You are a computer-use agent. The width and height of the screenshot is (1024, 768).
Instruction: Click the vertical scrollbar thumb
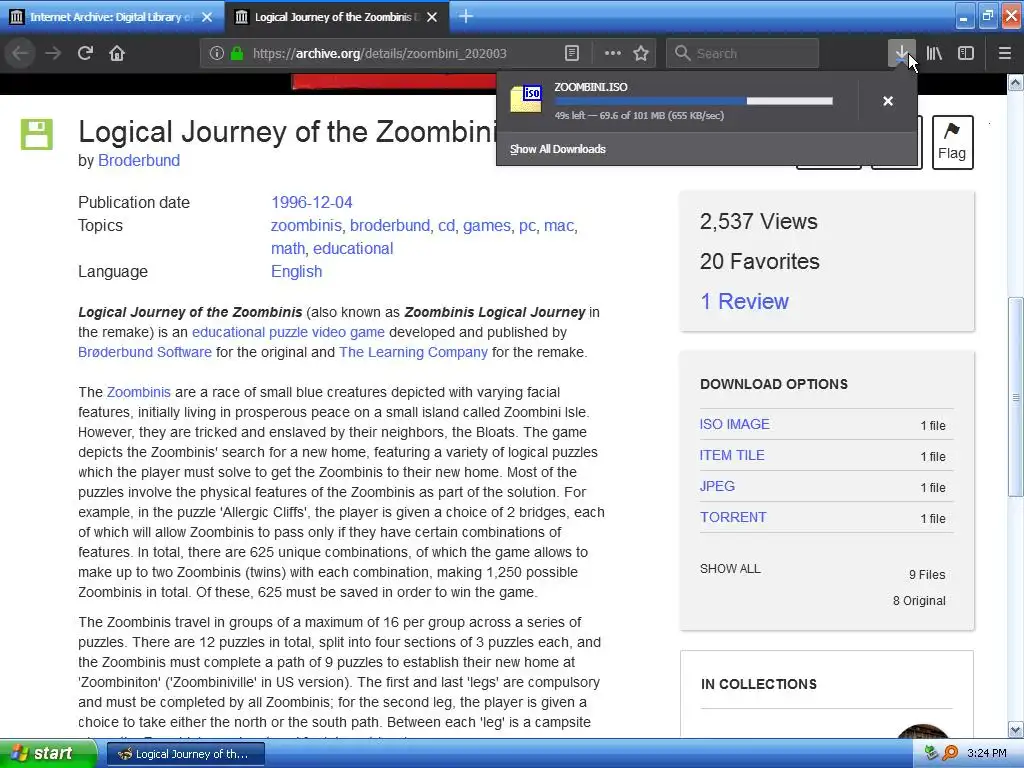click(x=1016, y=397)
